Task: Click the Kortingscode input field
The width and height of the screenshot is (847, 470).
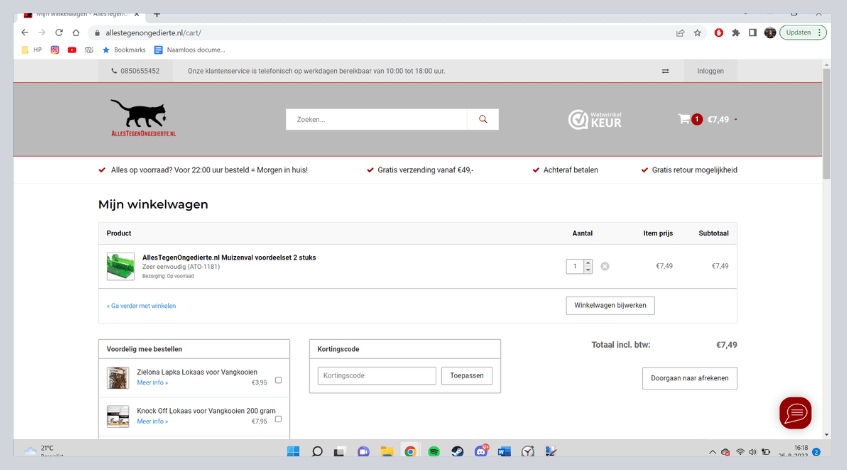Action: coord(377,376)
